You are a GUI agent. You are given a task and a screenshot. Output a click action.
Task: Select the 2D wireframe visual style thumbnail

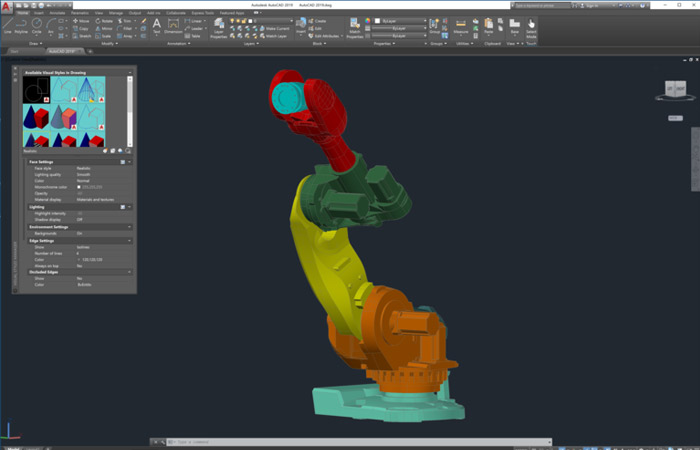click(x=37, y=91)
